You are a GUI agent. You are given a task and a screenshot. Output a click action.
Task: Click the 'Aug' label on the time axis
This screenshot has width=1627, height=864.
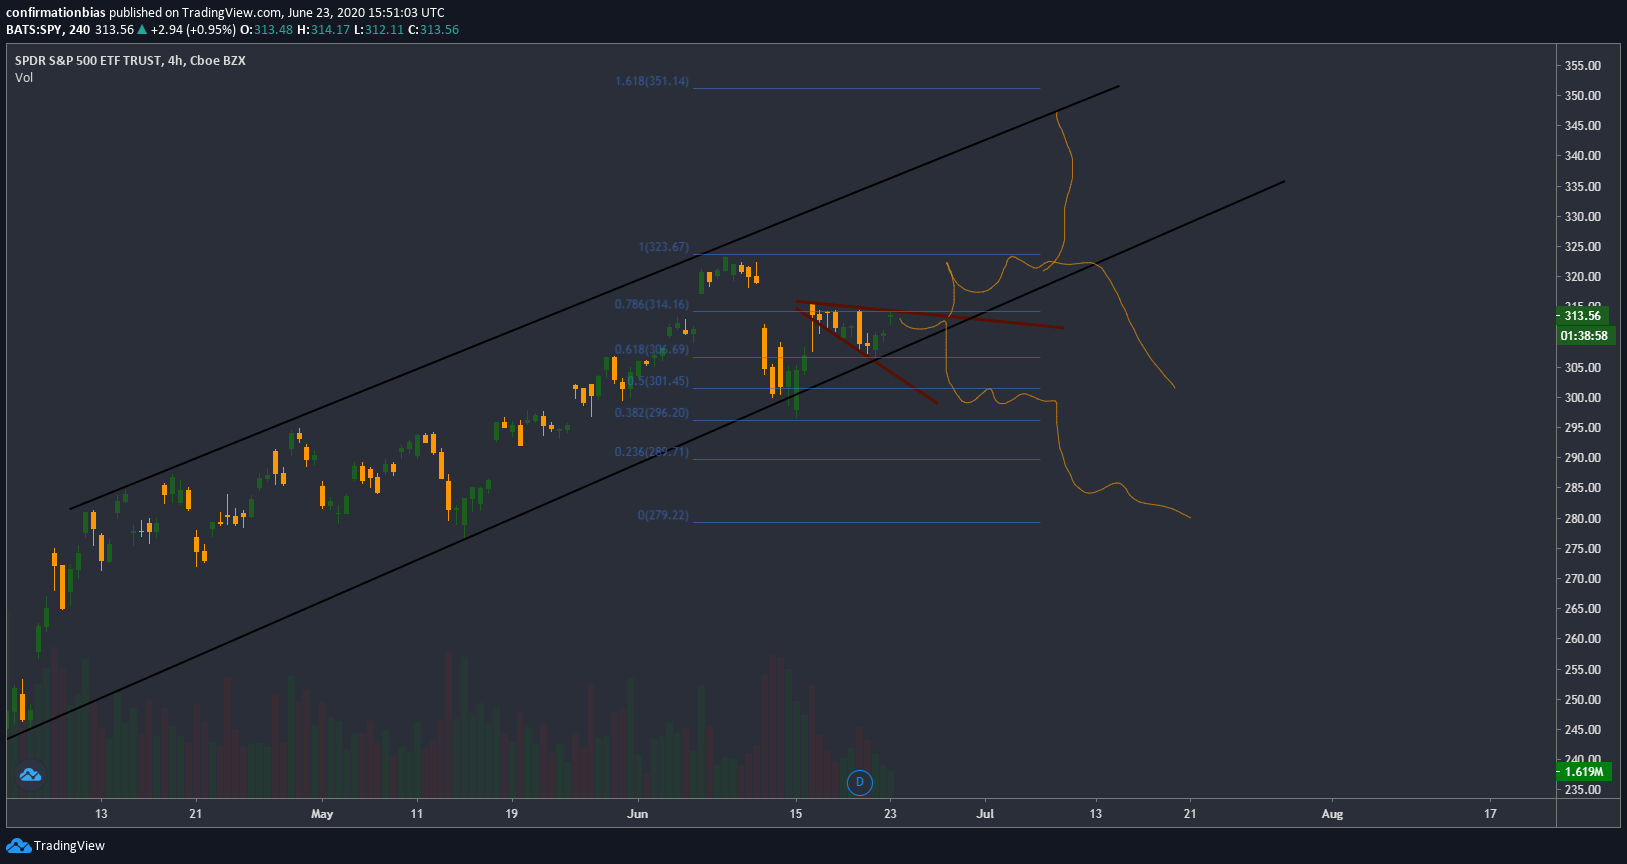pyautogui.click(x=1332, y=814)
